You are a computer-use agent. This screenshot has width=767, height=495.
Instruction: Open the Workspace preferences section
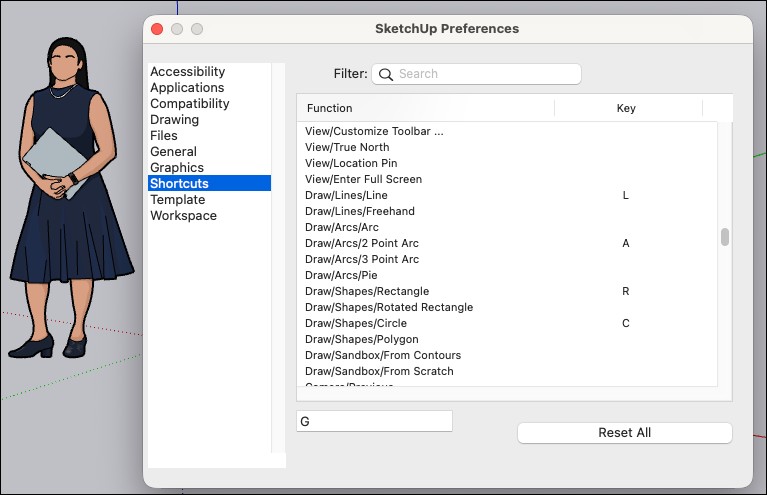183,216
